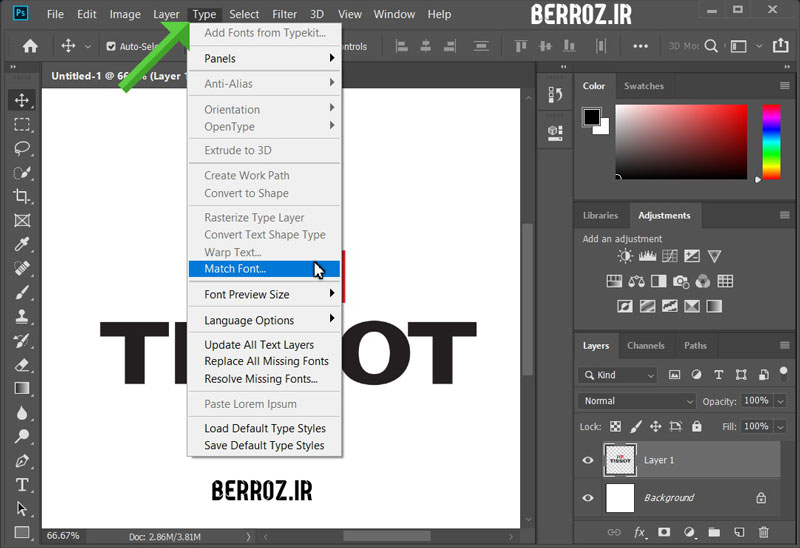Viewport: 800px width, 548px height.
Task: Select the Spot Healing Brush tool
Action: 21,268
